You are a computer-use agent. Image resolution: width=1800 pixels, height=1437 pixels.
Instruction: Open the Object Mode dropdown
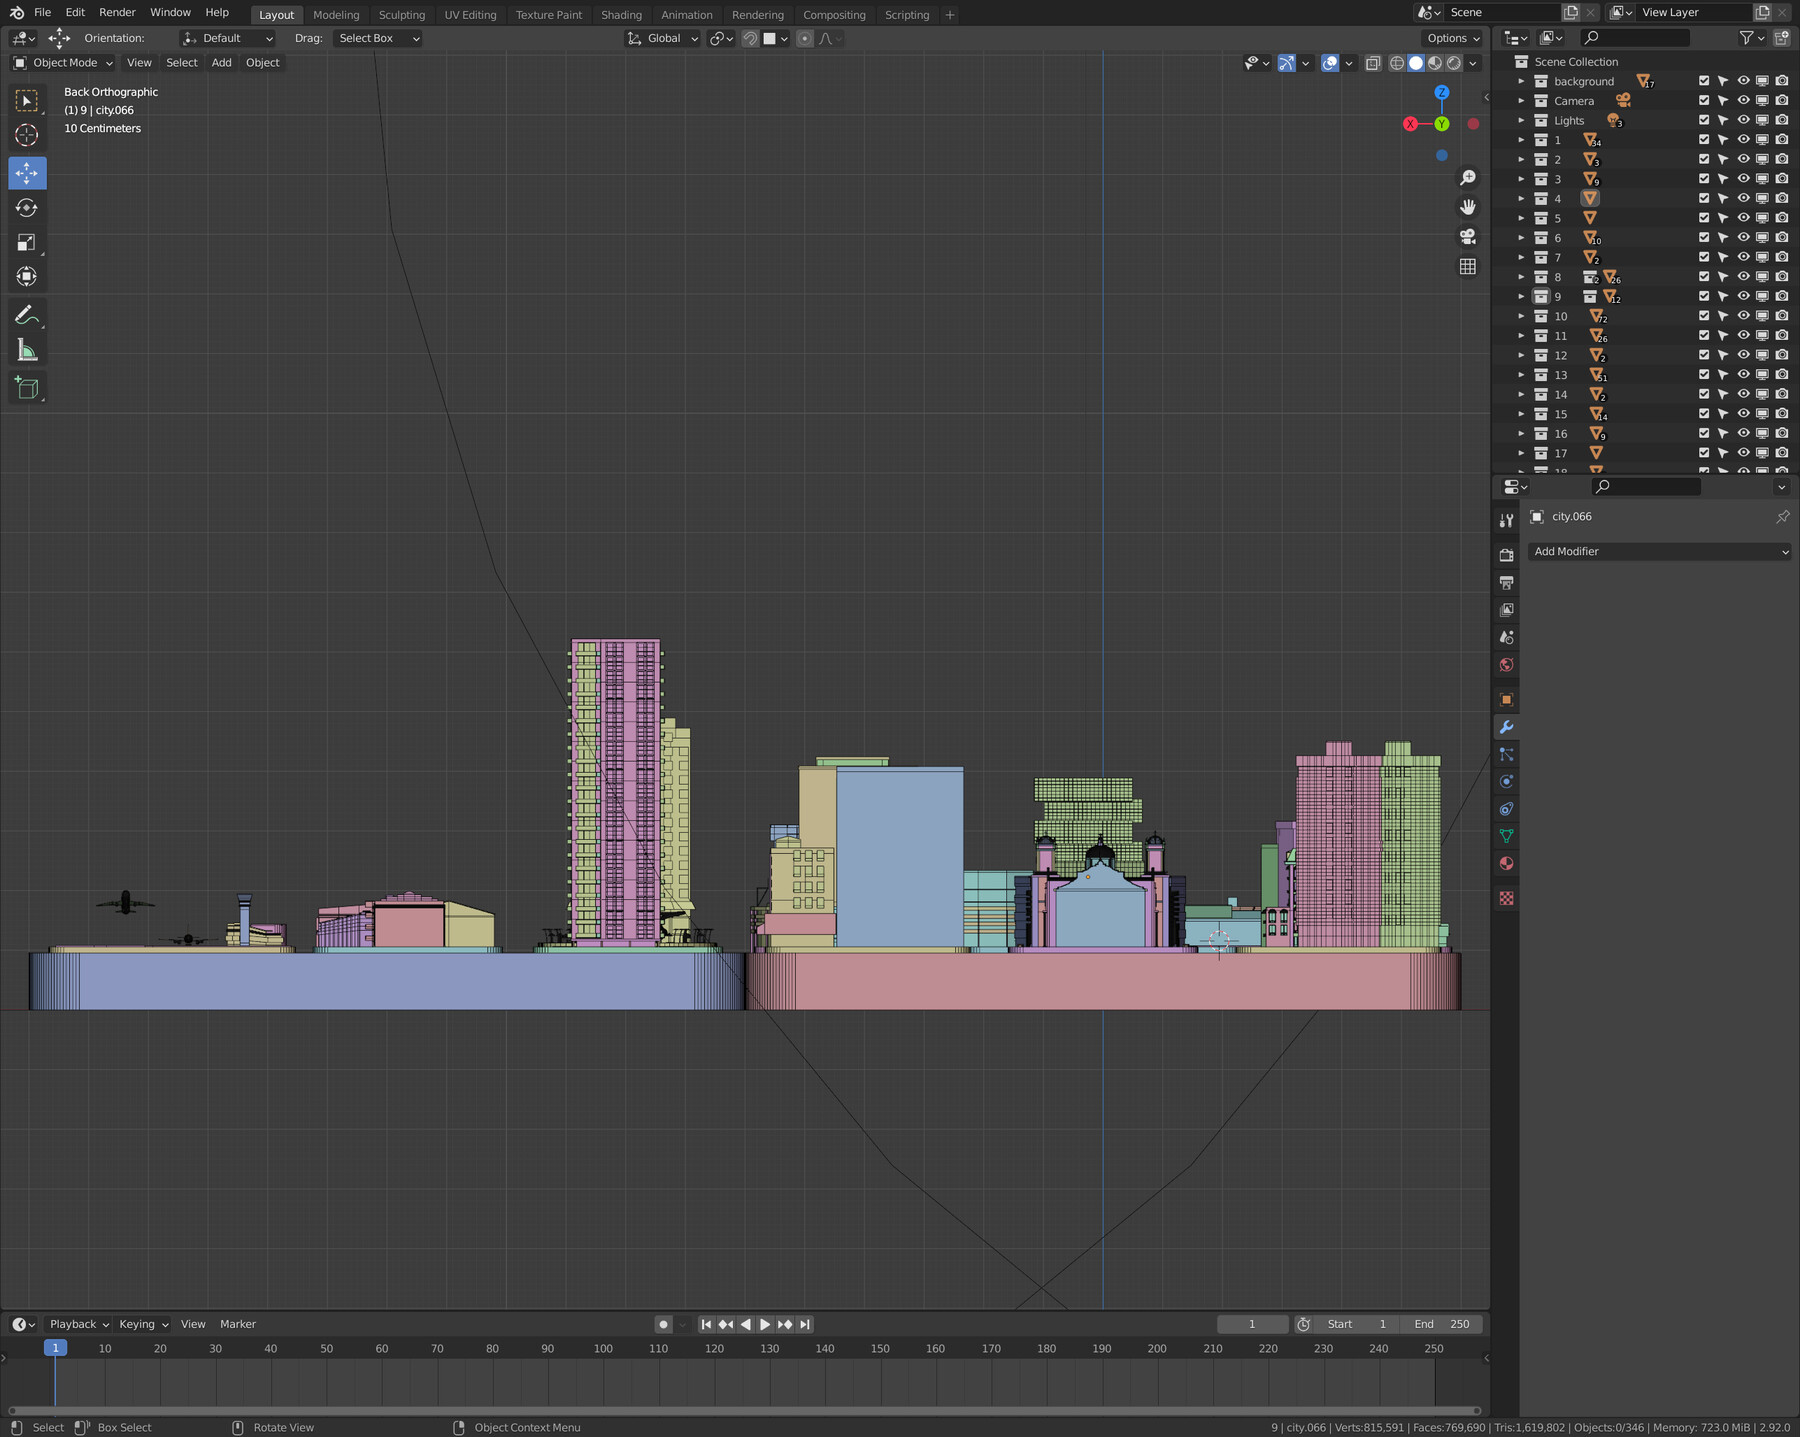coord(64,63)
